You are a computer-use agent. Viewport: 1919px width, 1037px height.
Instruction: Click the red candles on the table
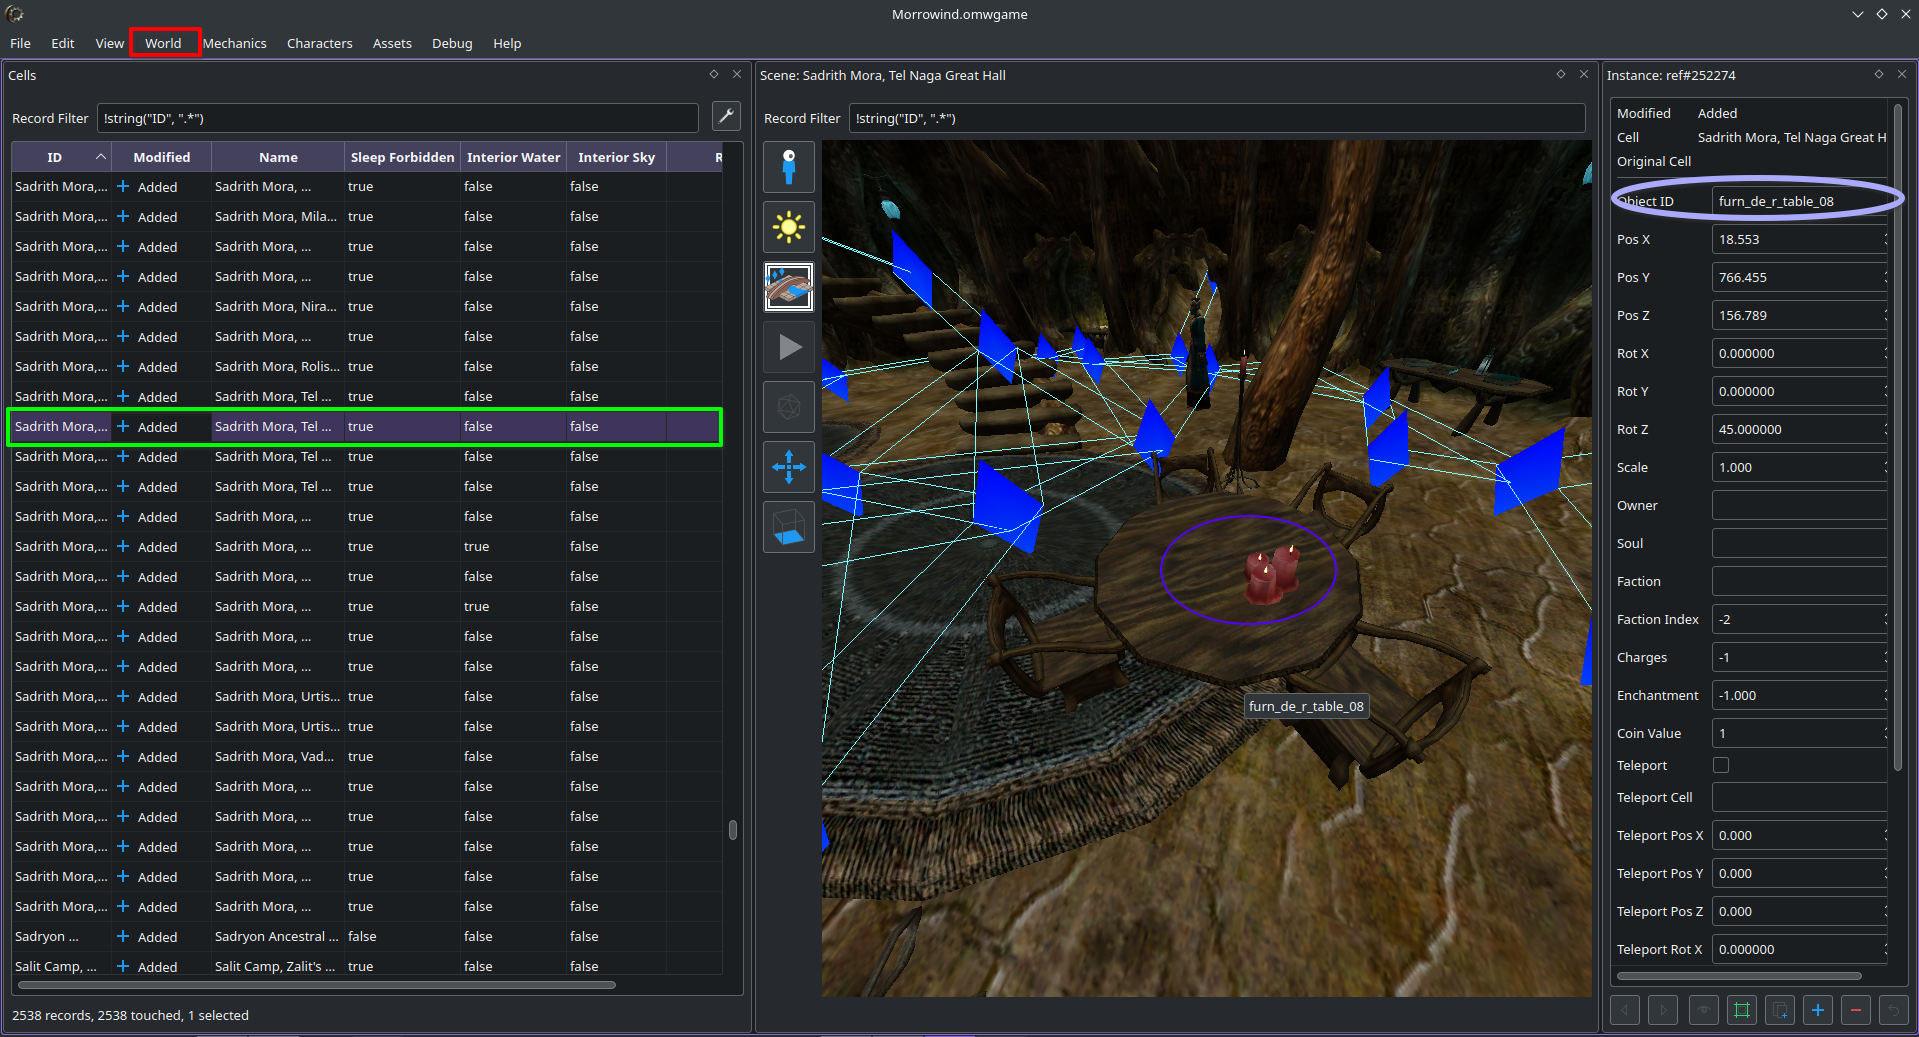point(1270,575)
